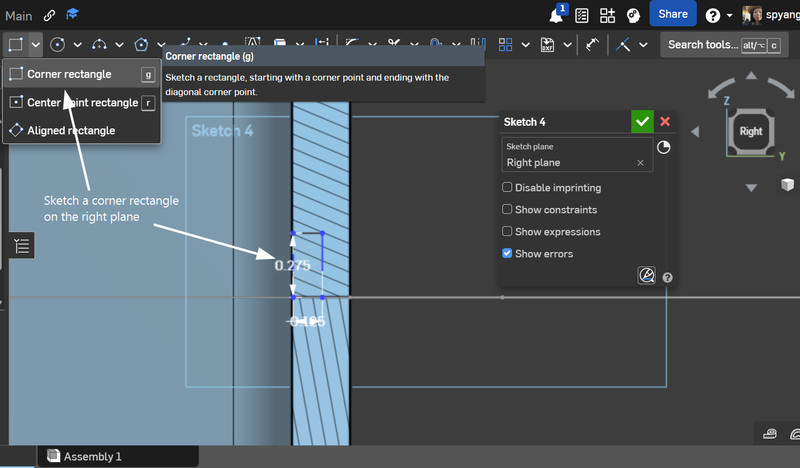The height and width of the screenshot is (468, 800).
Task: Rotate view with the down arrow
Action: 751,188
